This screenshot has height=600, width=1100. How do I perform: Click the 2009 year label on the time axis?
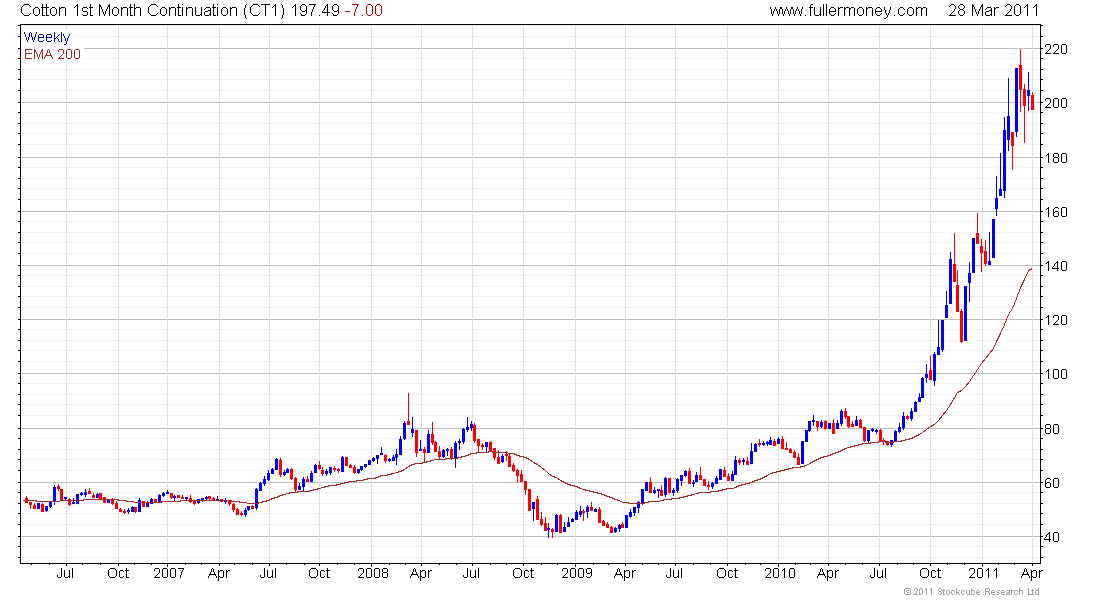pos(577,573)
